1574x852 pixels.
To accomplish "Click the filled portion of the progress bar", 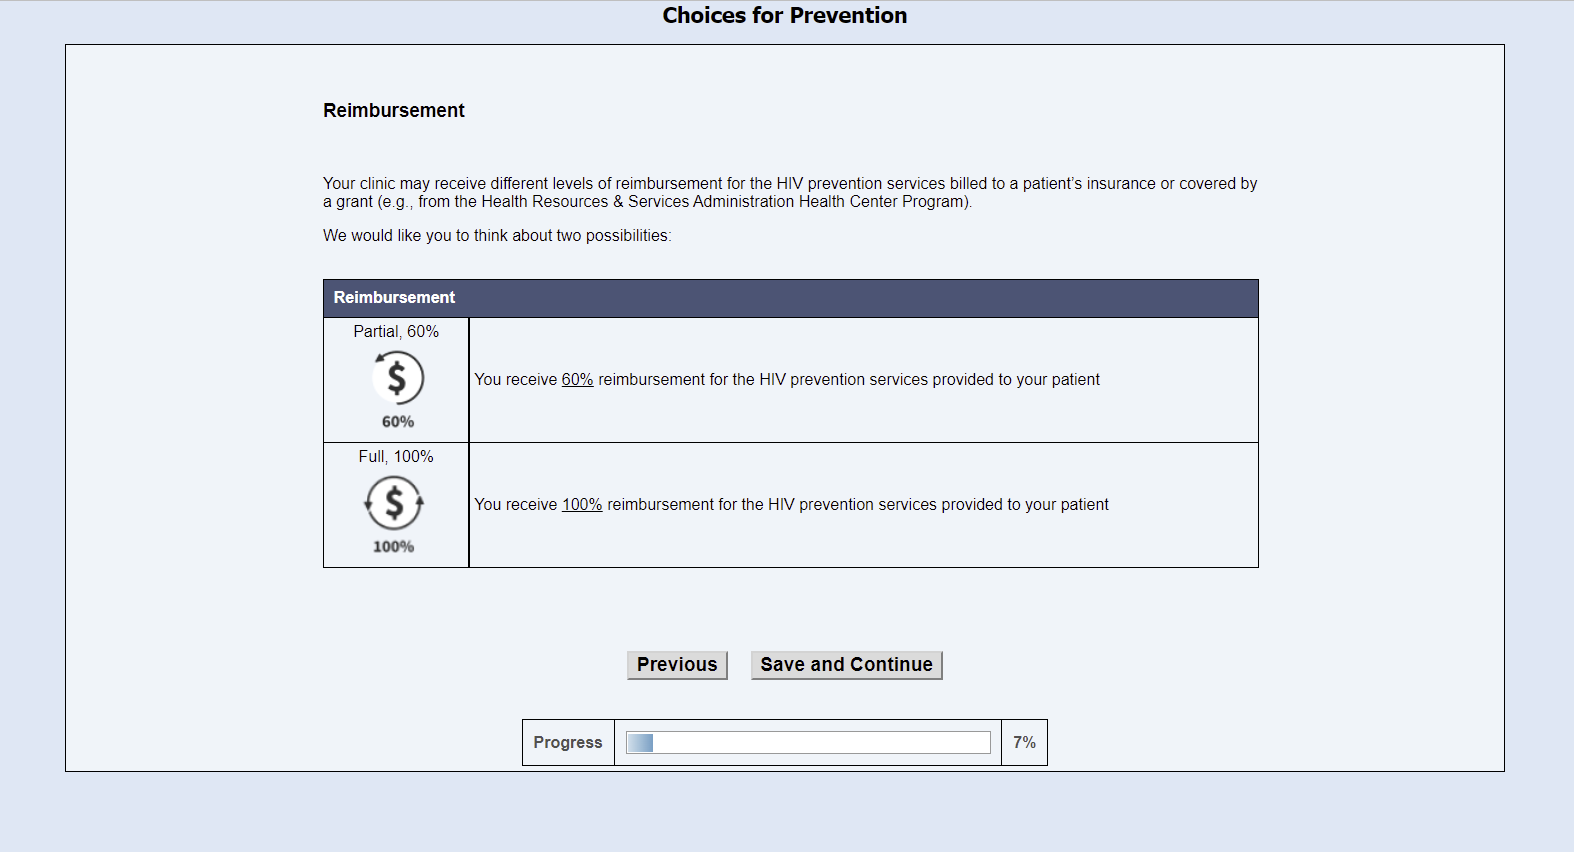I will coord(640,742).
